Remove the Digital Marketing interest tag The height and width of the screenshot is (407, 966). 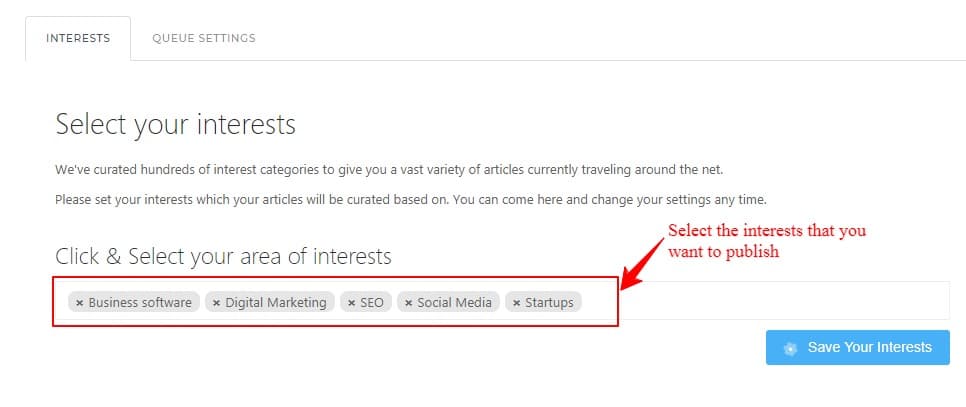coord(216,303)
